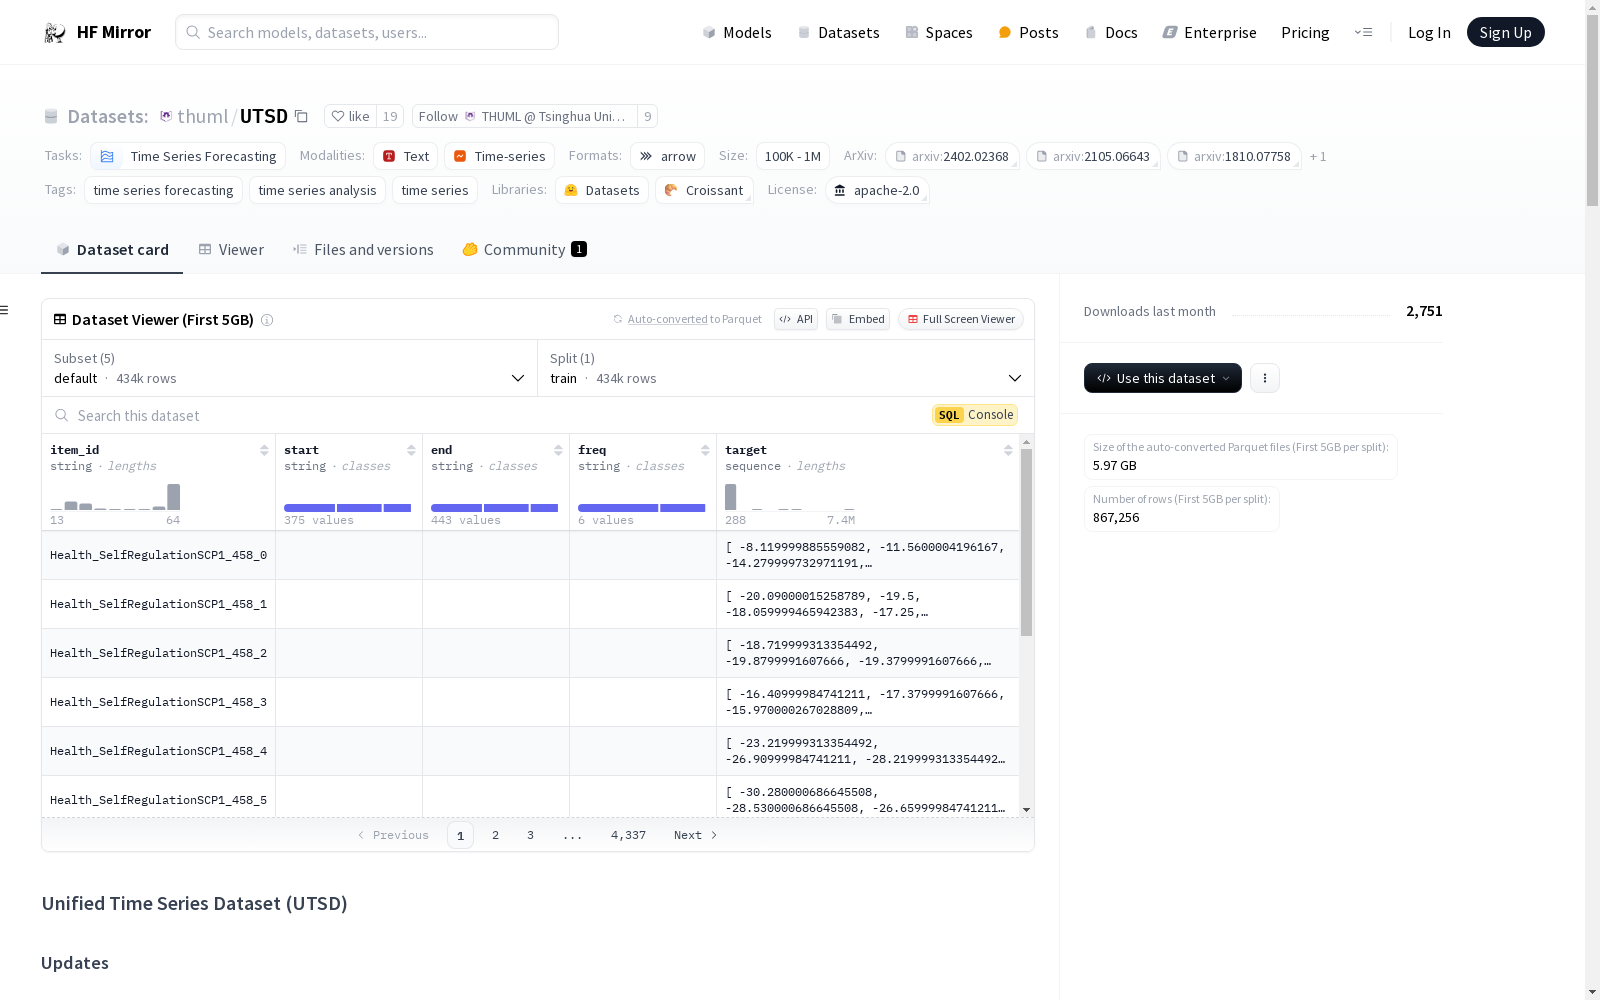Sort the target column
This screenshot has width=1600, height=1000.
tap(1008, 450)
